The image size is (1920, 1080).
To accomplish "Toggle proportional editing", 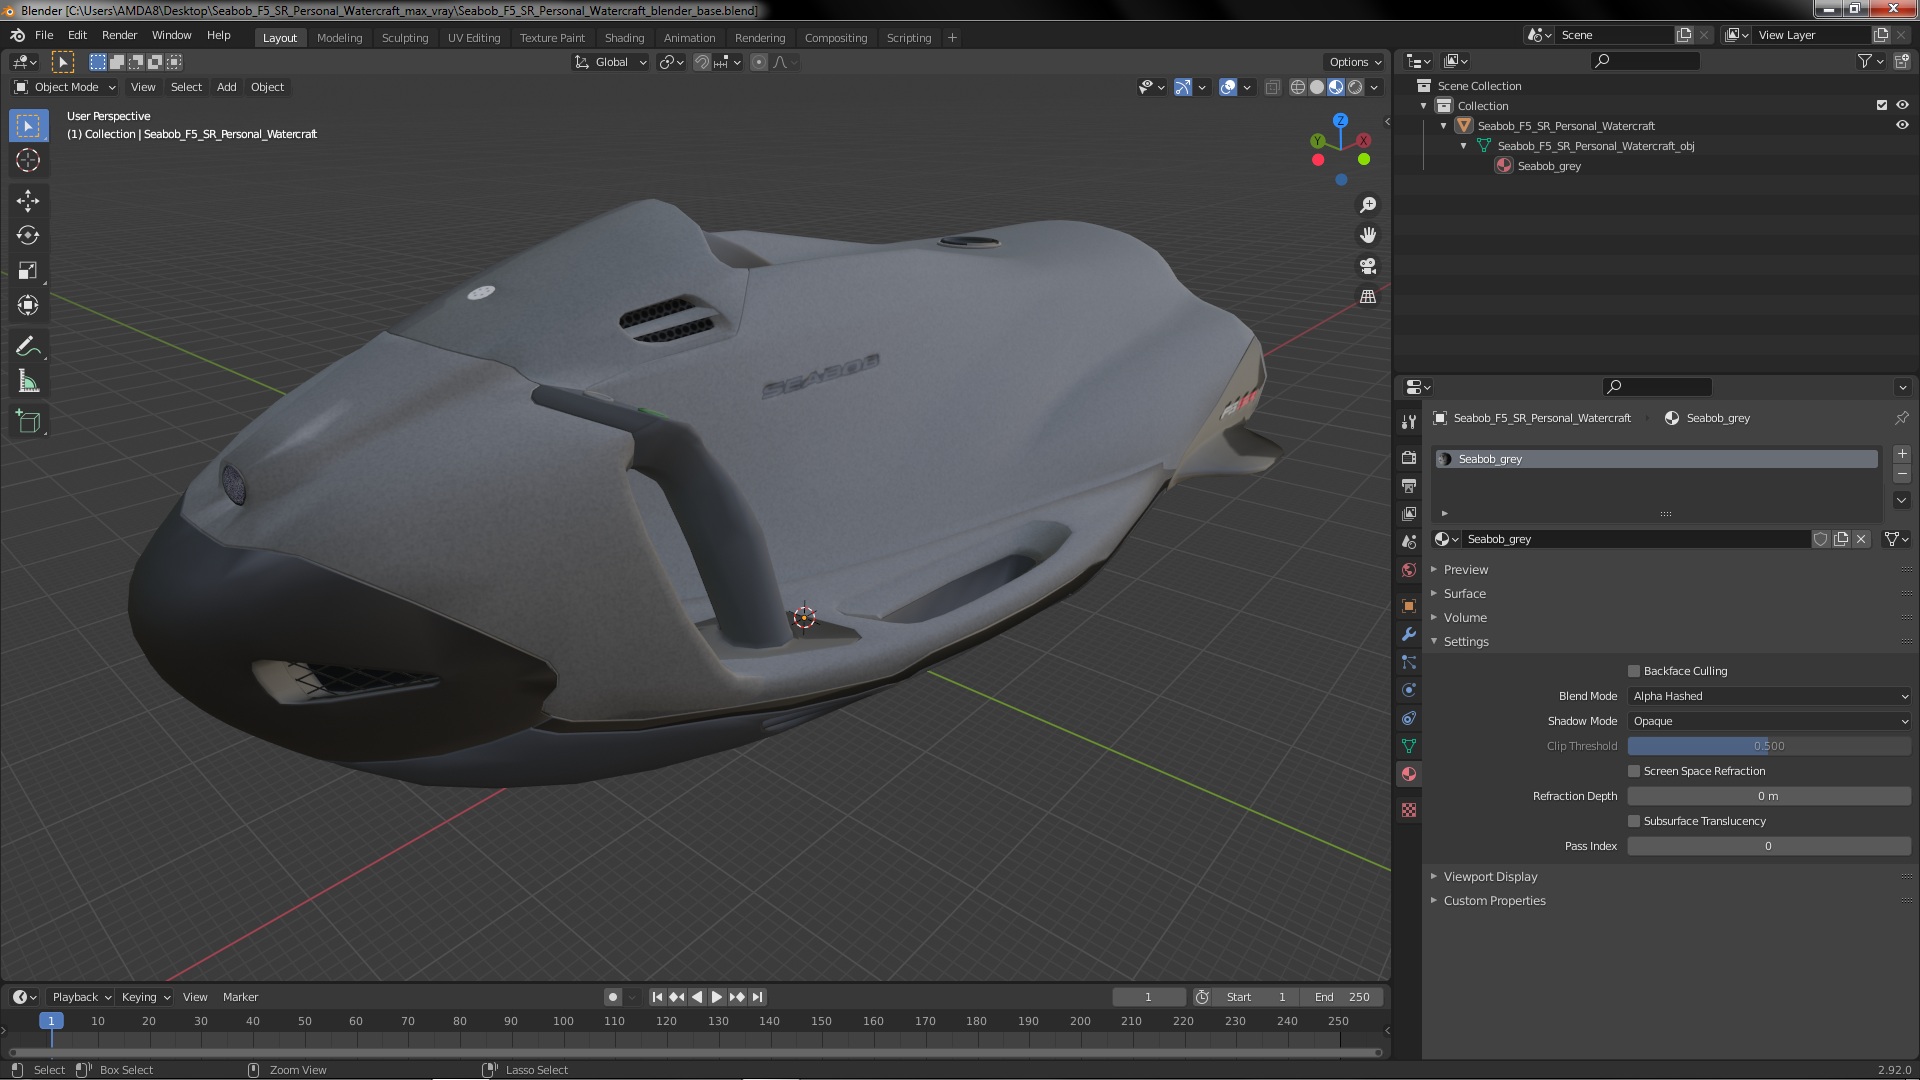I will [758, 62].
